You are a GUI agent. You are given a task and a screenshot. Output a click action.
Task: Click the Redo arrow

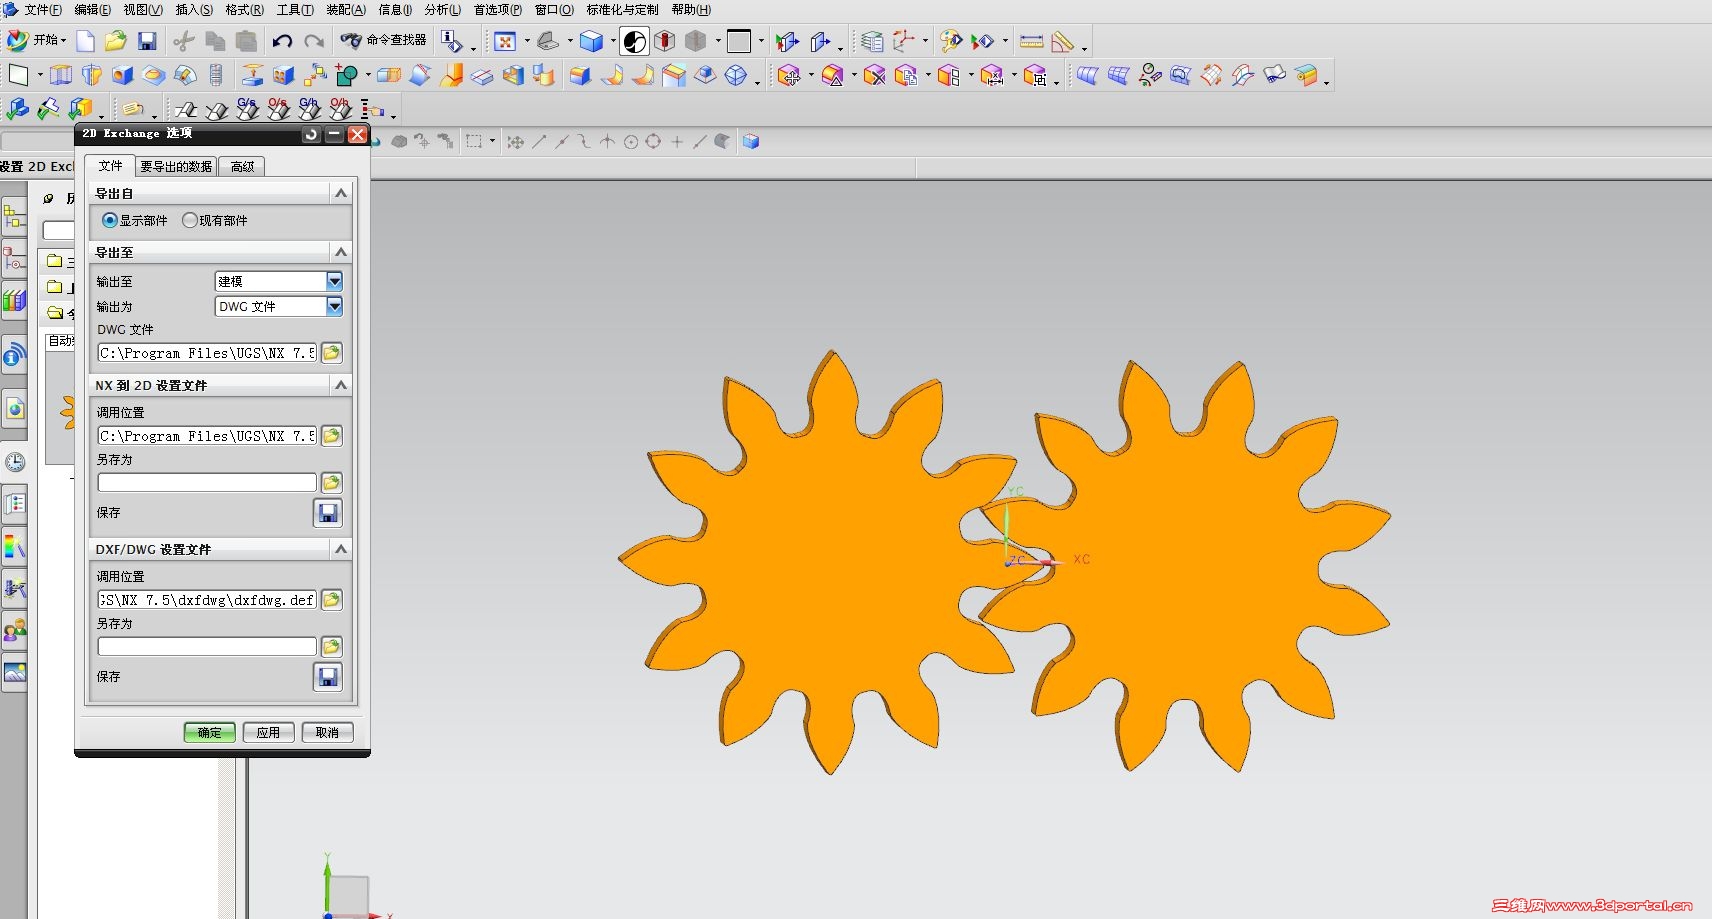tap(314, 41)
